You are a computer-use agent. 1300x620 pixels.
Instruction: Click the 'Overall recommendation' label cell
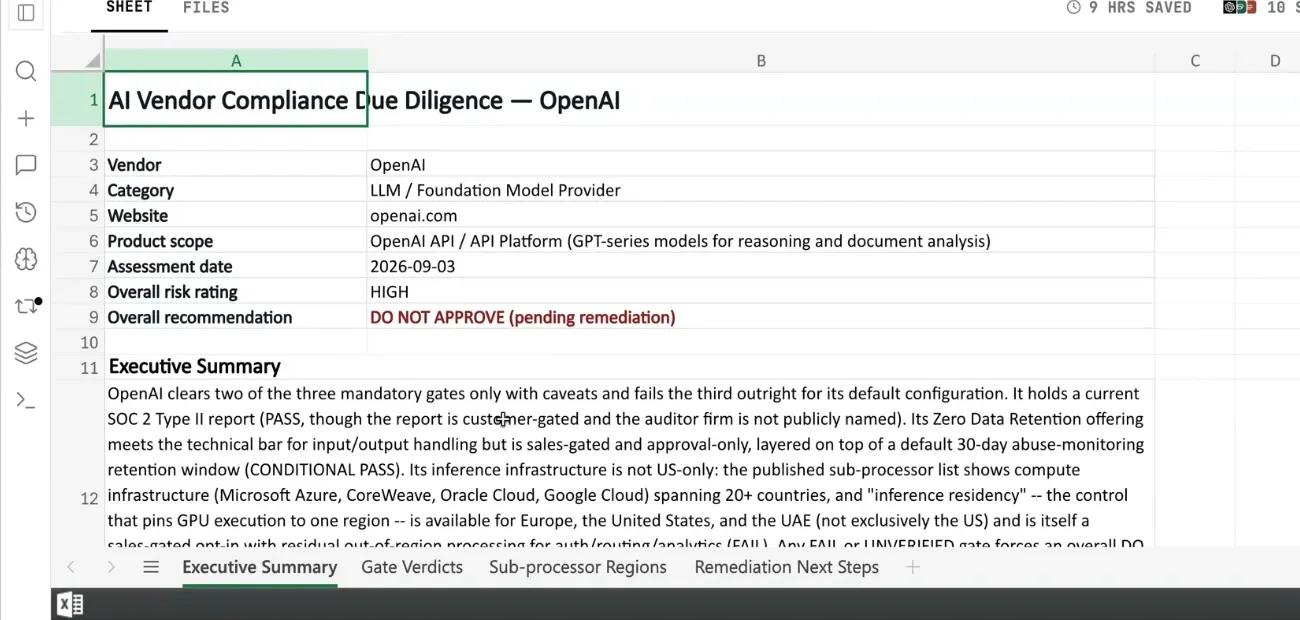coord(236,317)
